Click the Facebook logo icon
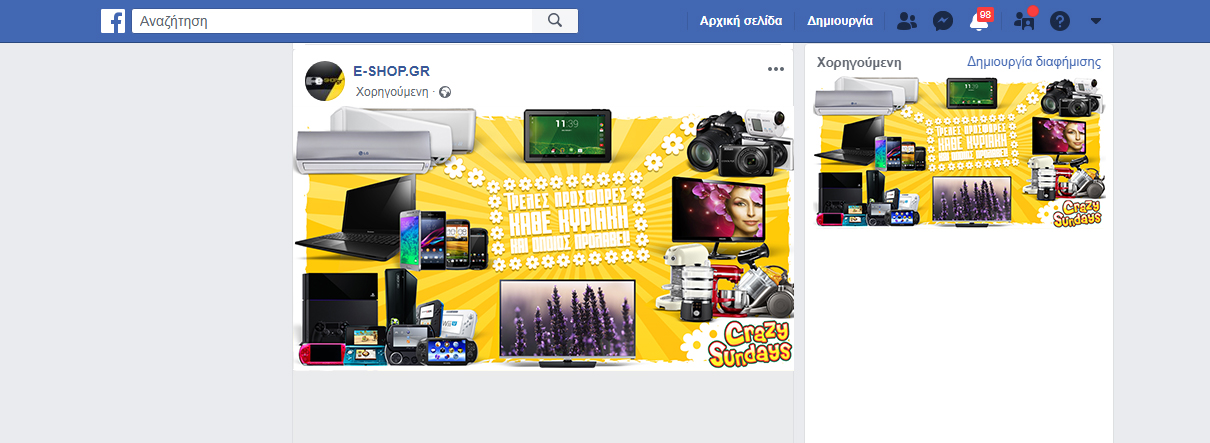The height and width of the screenshot is (443, 1210). (x=113, y=21)
